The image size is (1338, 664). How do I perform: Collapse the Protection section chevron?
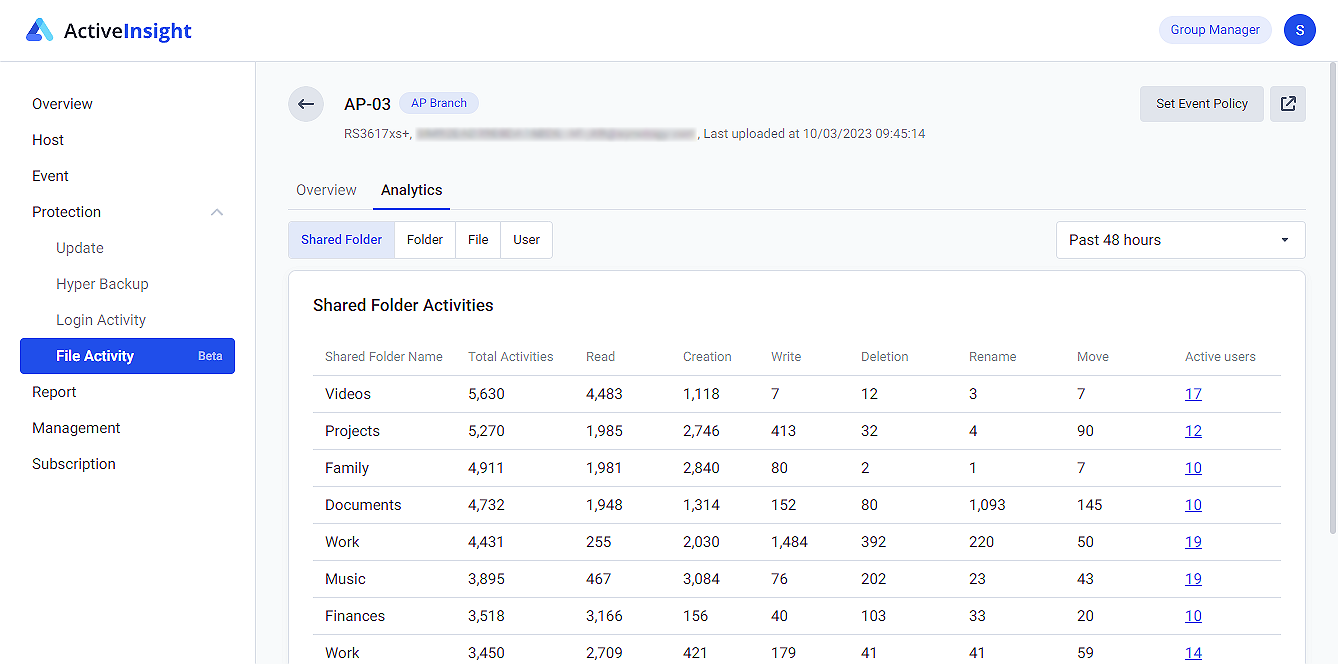tap(217, 212)
